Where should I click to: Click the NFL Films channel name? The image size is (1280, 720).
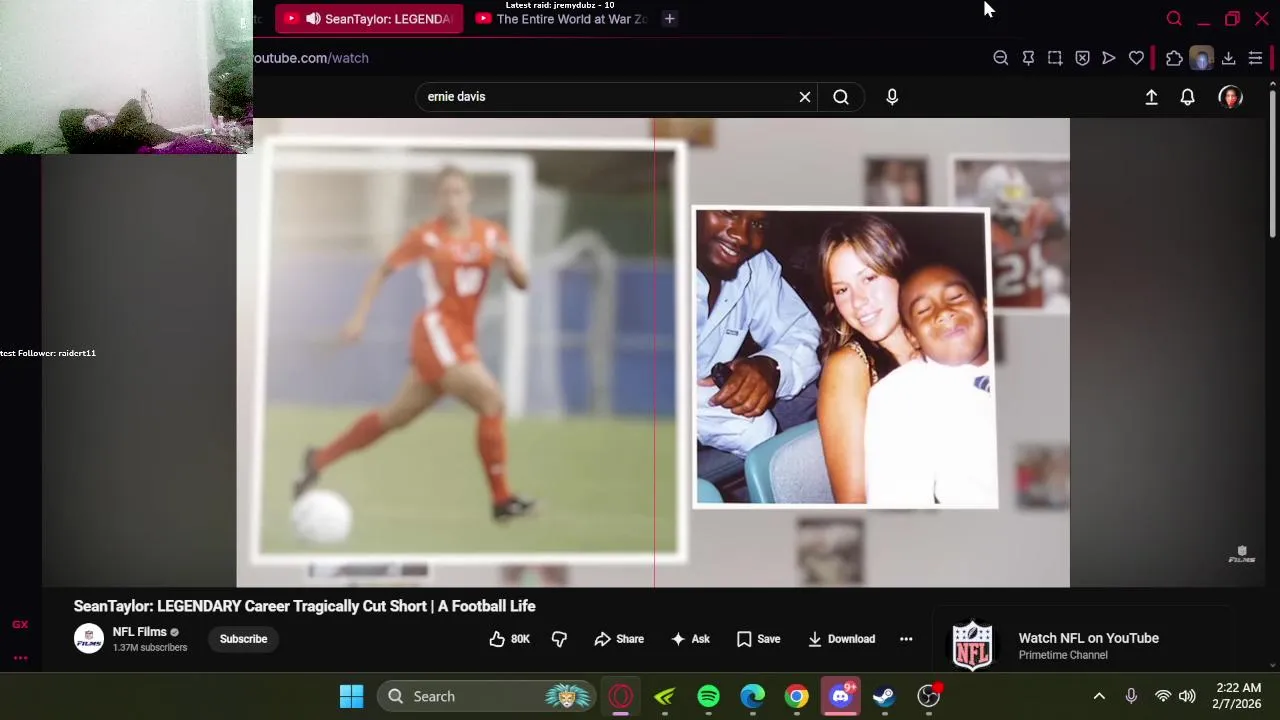point(139,632)
